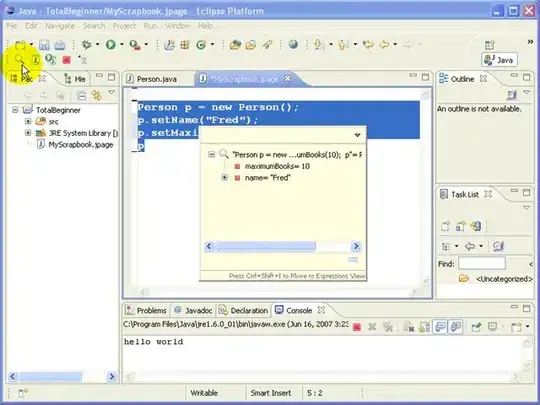Click the Print icon in the toolbar
The width and height of the screenshot is (540, 405).
pos(60,45)
